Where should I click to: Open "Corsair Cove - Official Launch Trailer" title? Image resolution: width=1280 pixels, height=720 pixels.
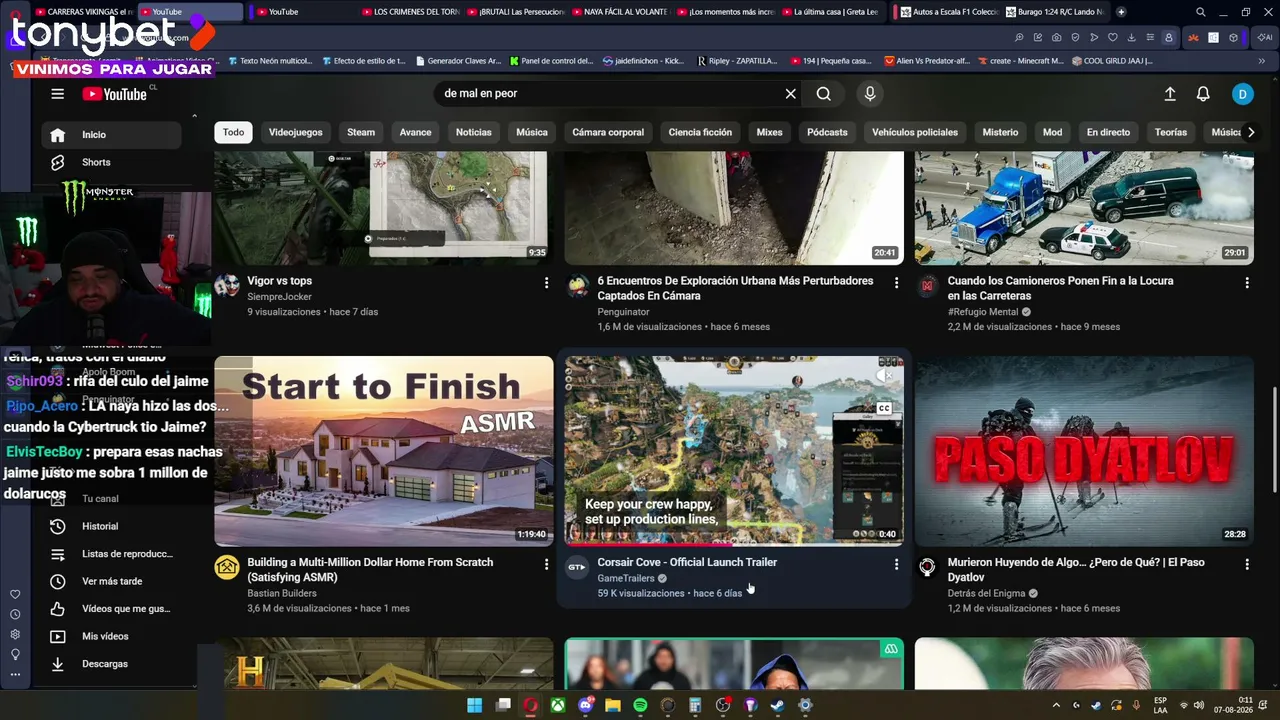pos(687,562)
